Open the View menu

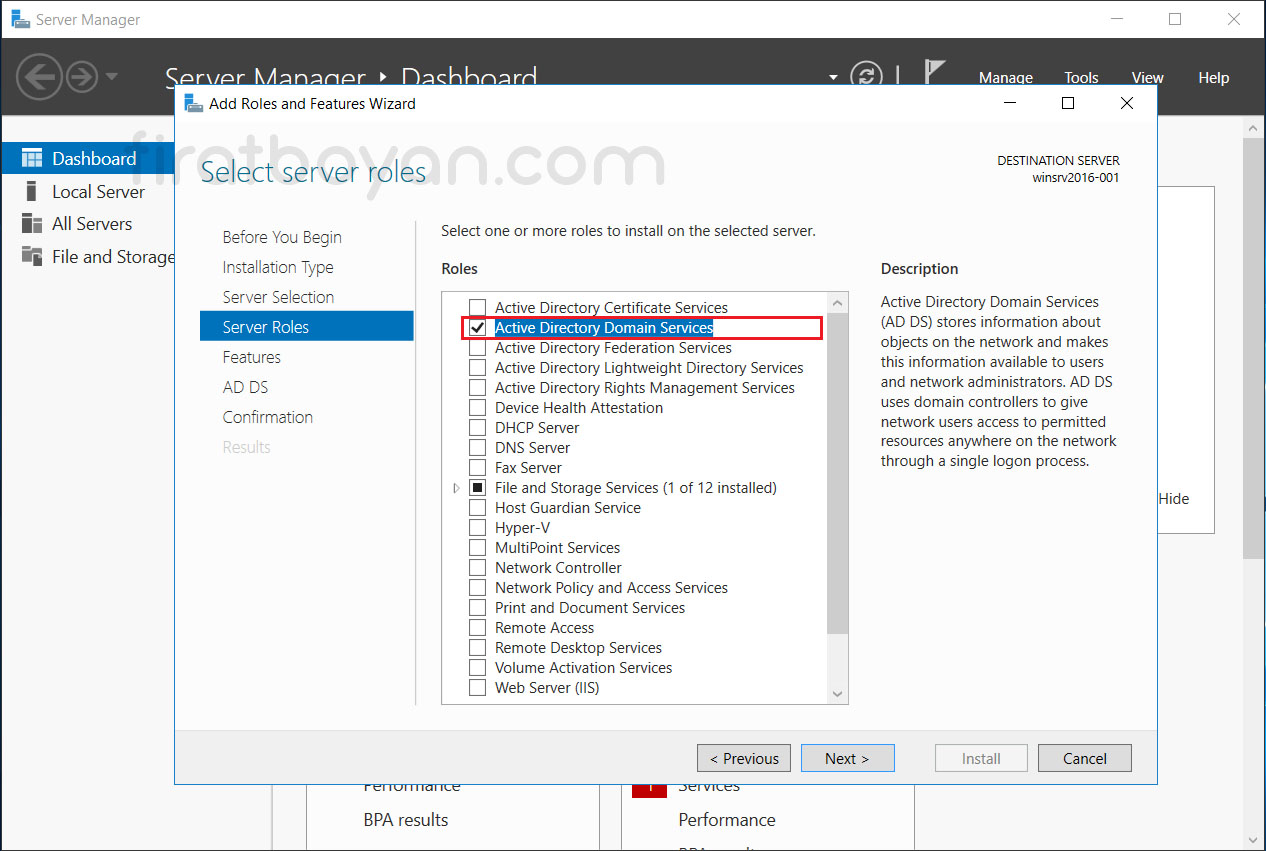tap(1147, 77)
